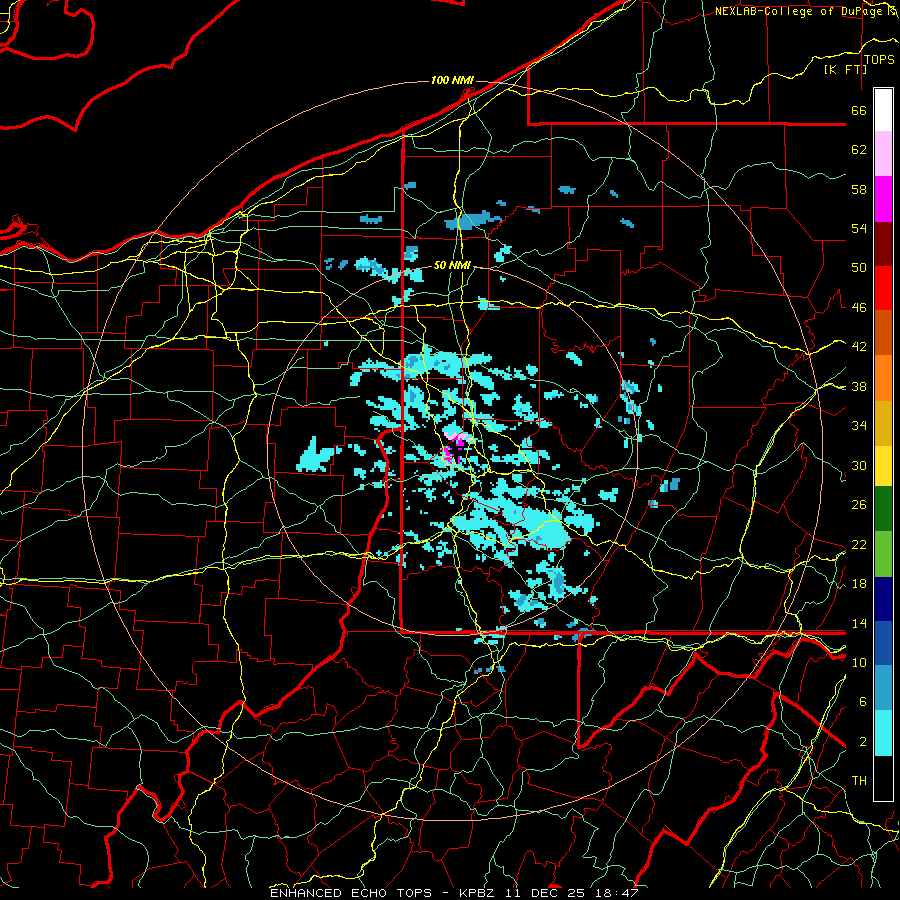Click the 42 legend value

point(859,347)
